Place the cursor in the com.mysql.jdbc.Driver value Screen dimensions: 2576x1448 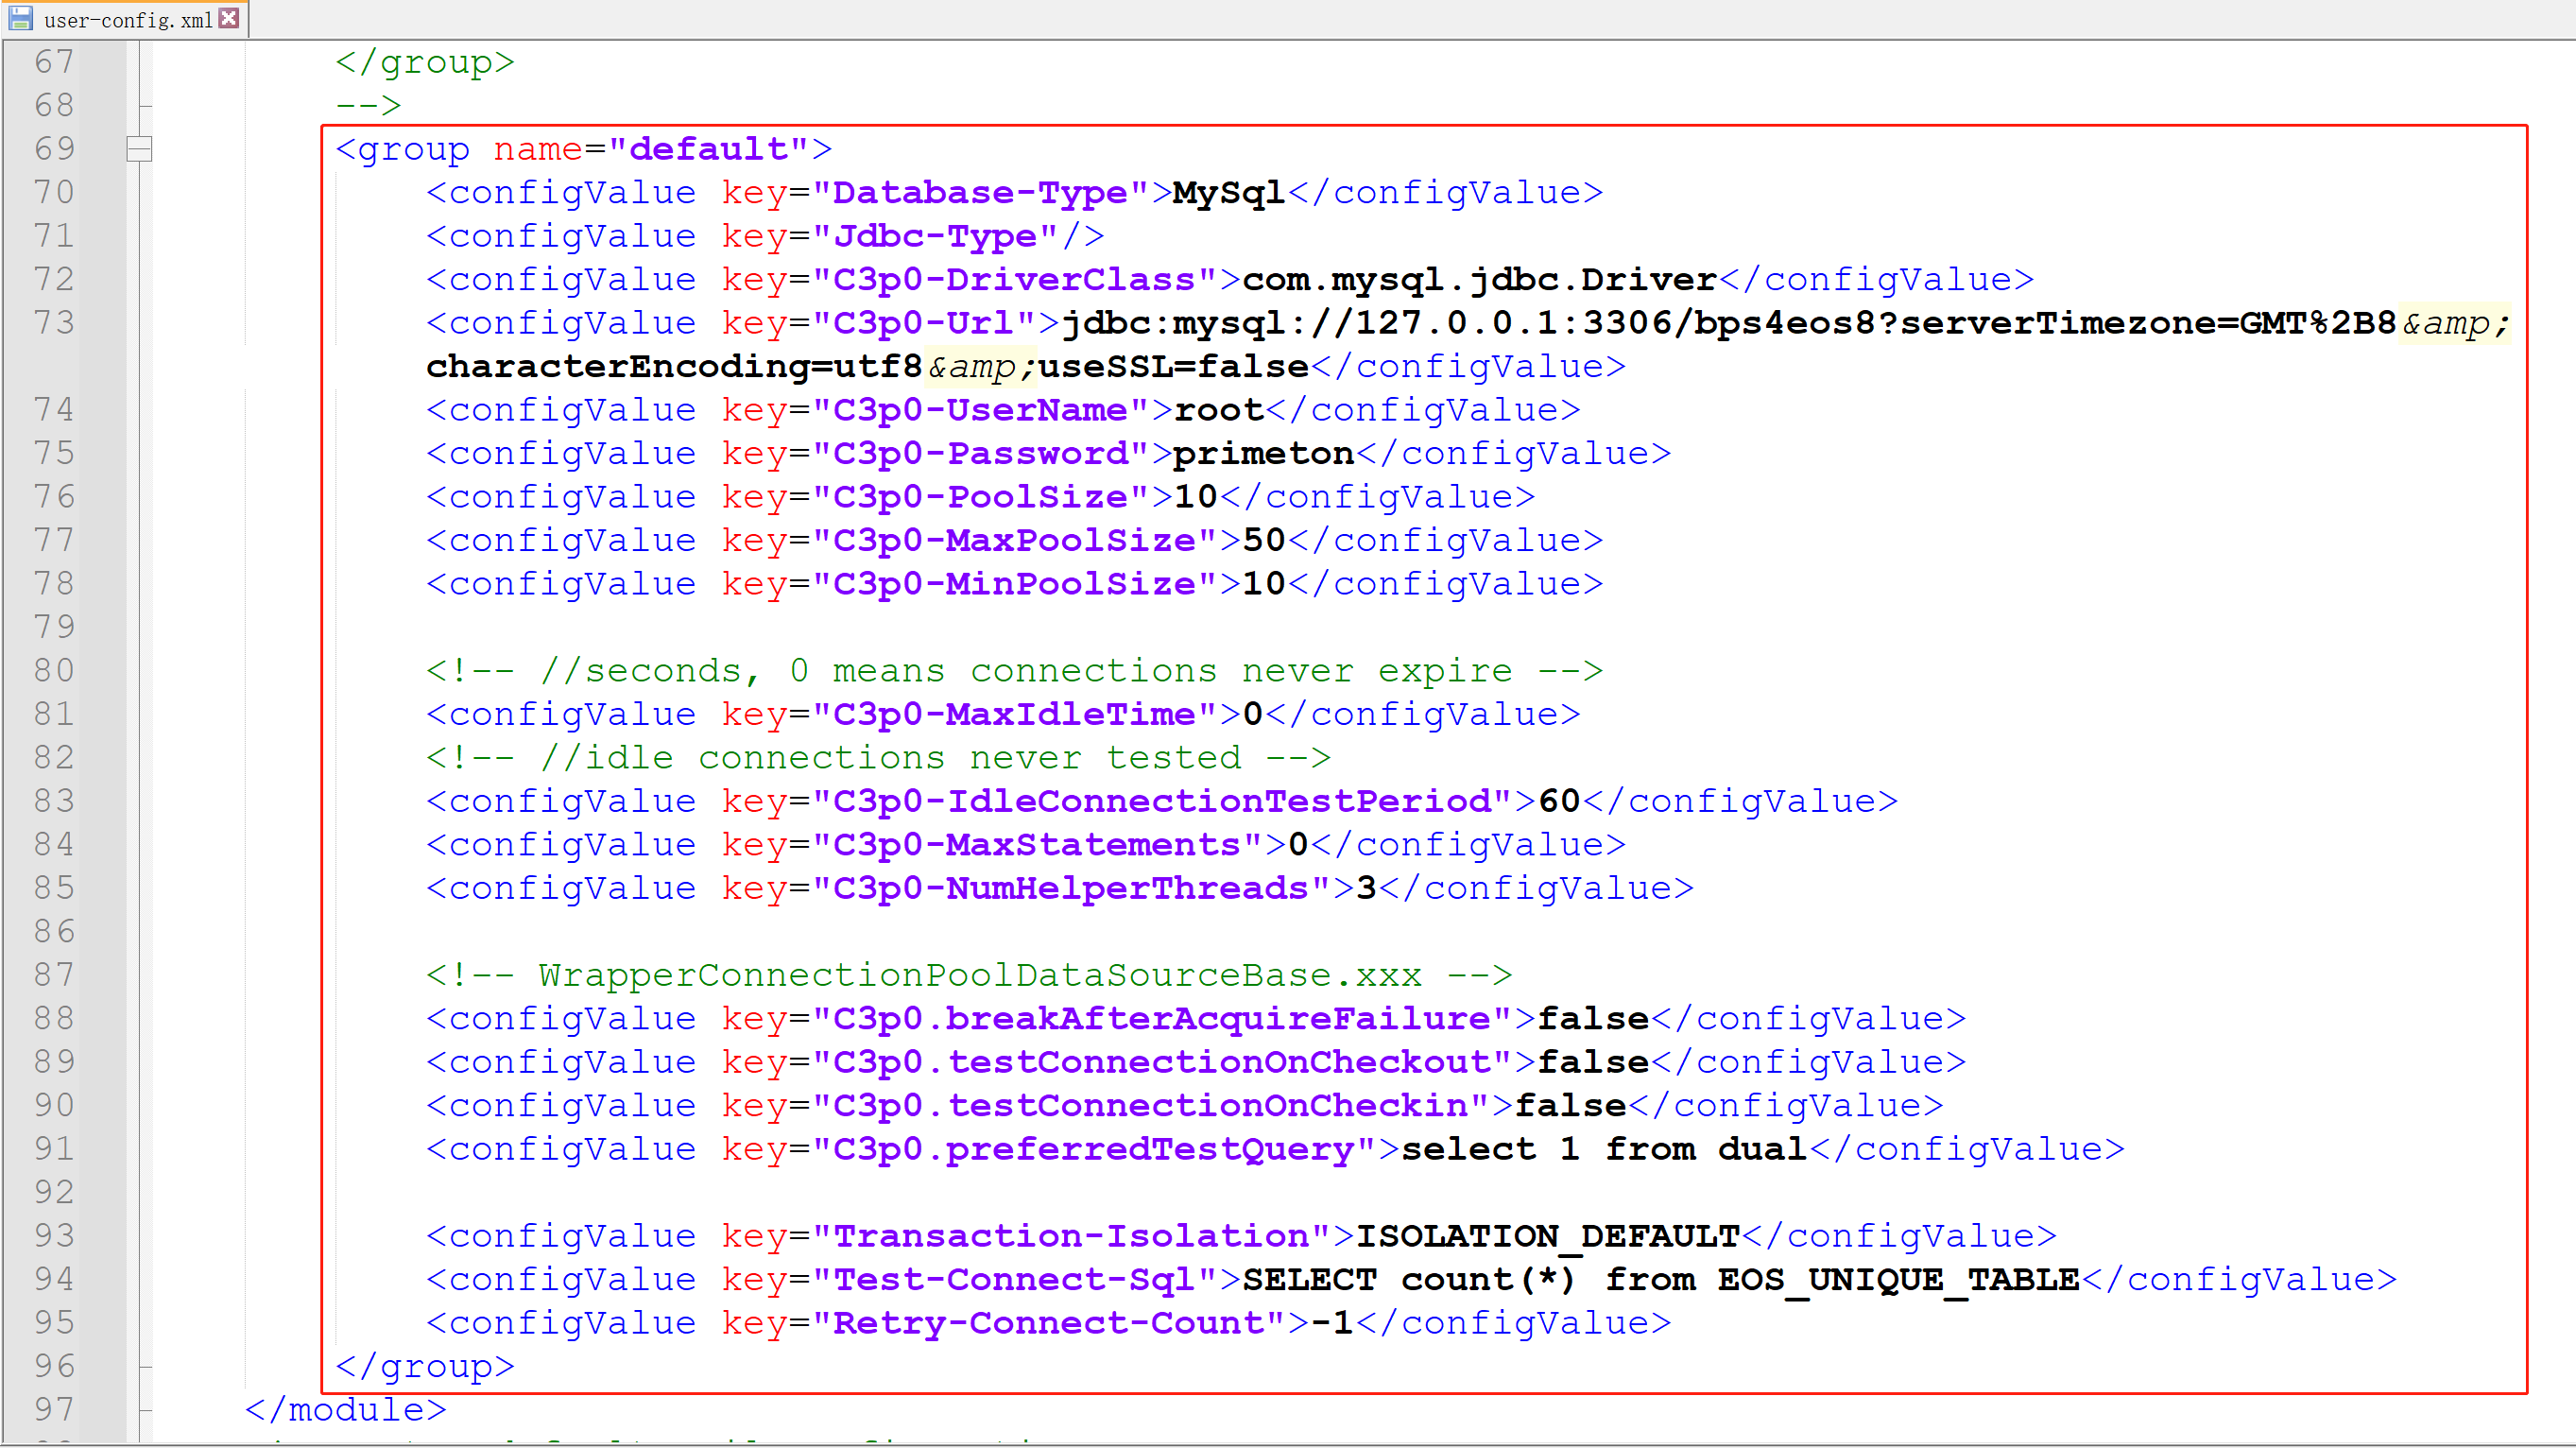(x=1479, y=280)
